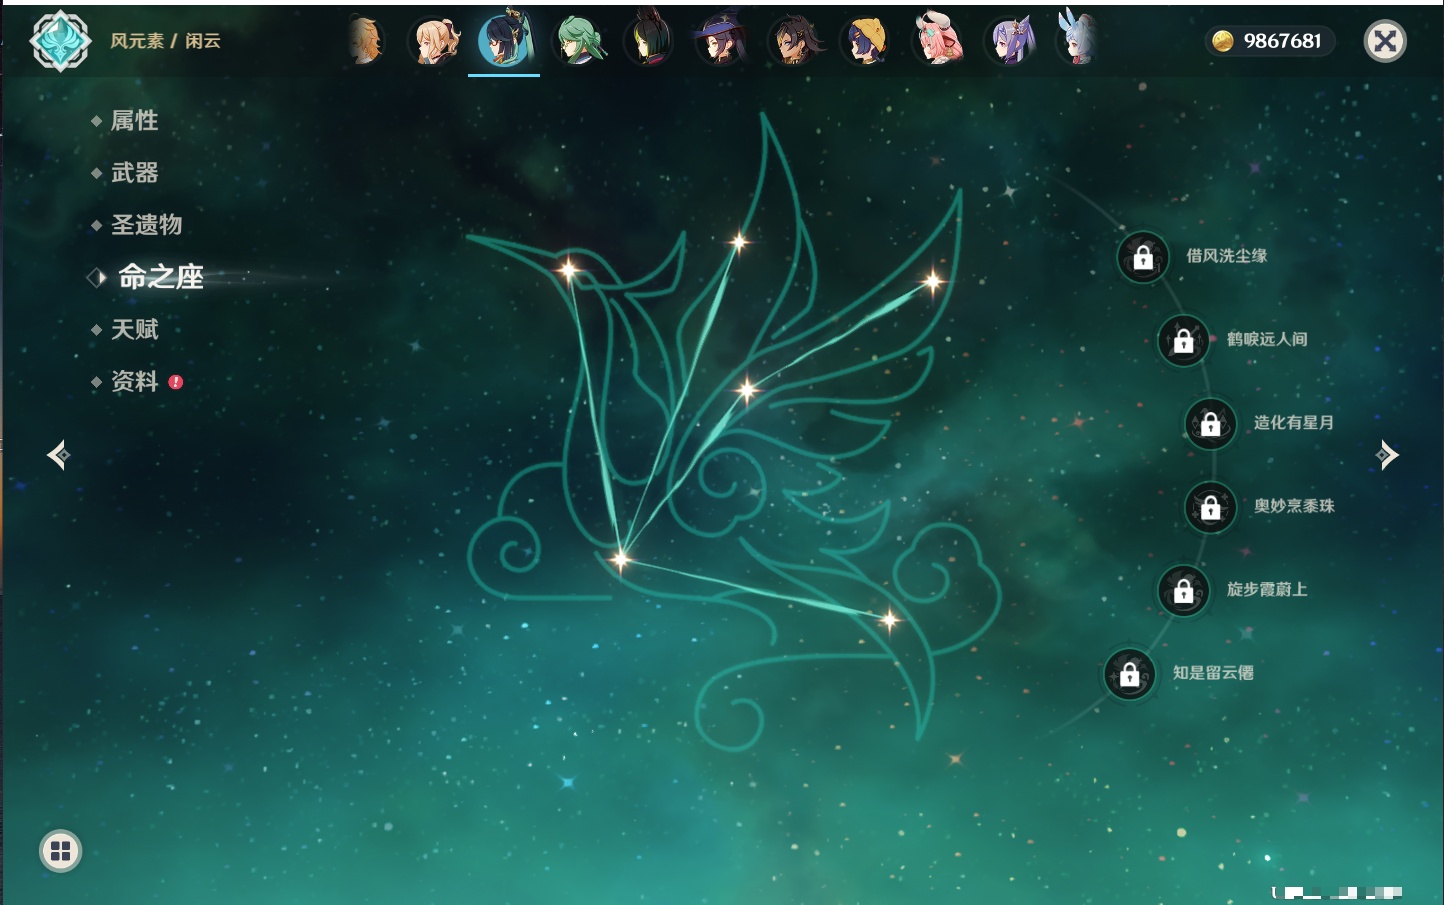Select the dark-haired character with green streak portrait
This screenshot has width=1444, height=905.
(650, 41)
